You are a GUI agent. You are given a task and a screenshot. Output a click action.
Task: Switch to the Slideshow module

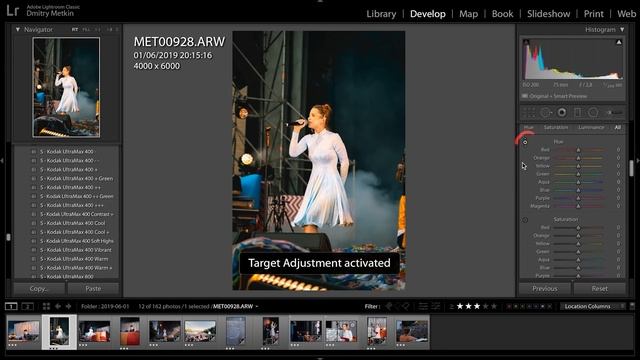pyautogui.click(x=549, y=14)
